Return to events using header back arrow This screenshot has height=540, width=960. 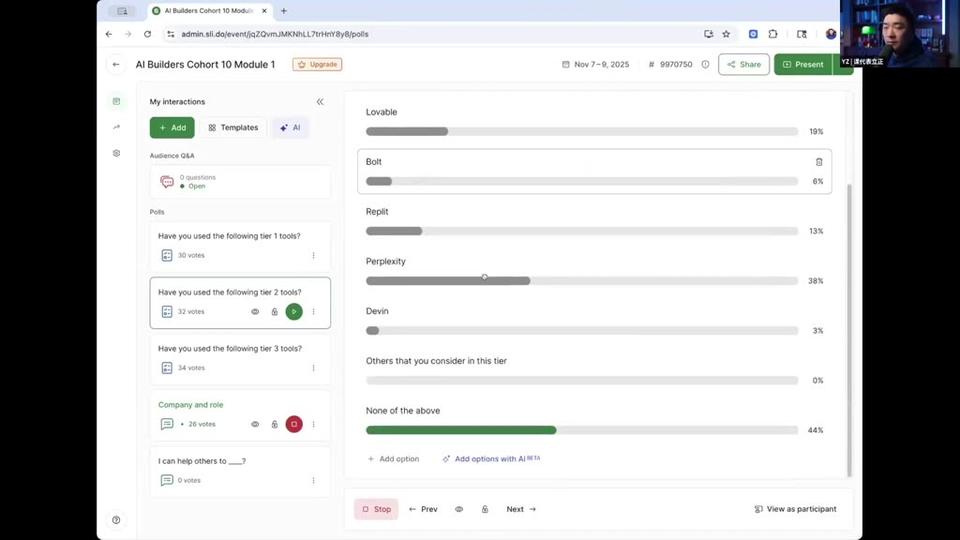tap(116, 64)
